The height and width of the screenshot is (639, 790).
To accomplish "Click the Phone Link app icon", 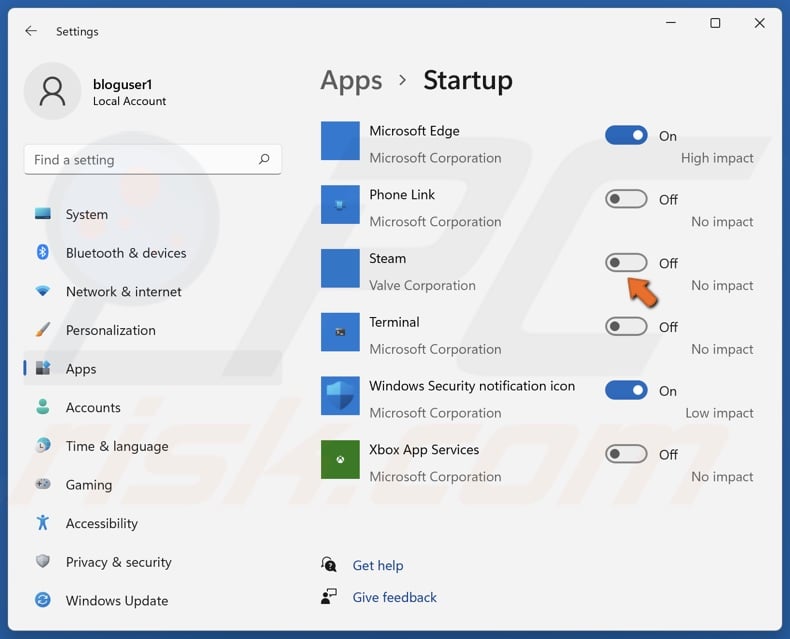I will [x=340, y=205].
